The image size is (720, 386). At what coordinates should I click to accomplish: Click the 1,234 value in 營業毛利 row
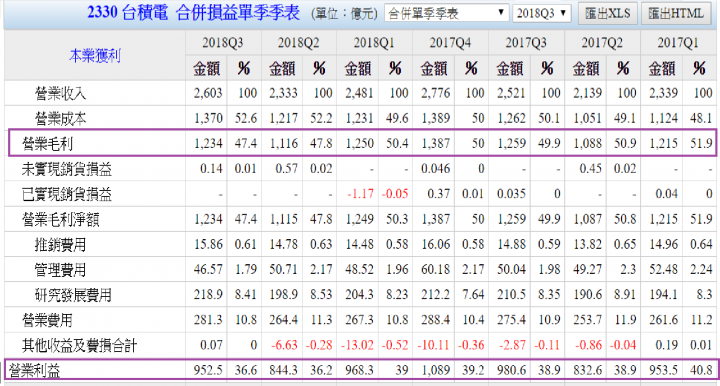pyautogui.click(x=208, y=144)
